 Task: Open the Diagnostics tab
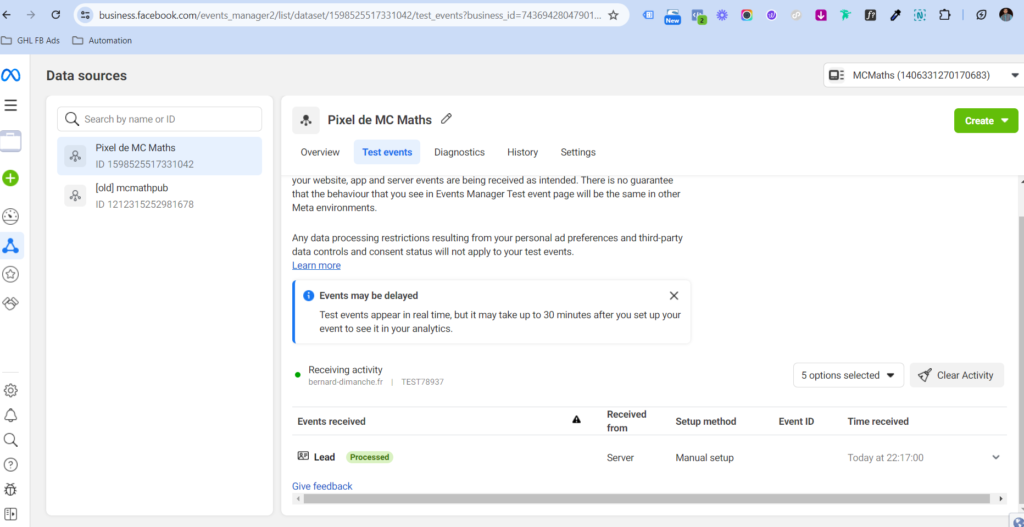459,152
